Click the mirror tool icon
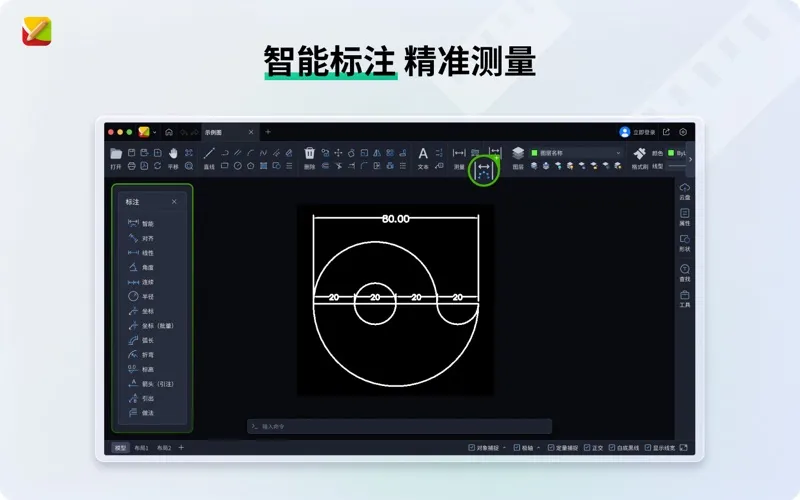Viewport: 800px width, 500px height. pos(377,153)
